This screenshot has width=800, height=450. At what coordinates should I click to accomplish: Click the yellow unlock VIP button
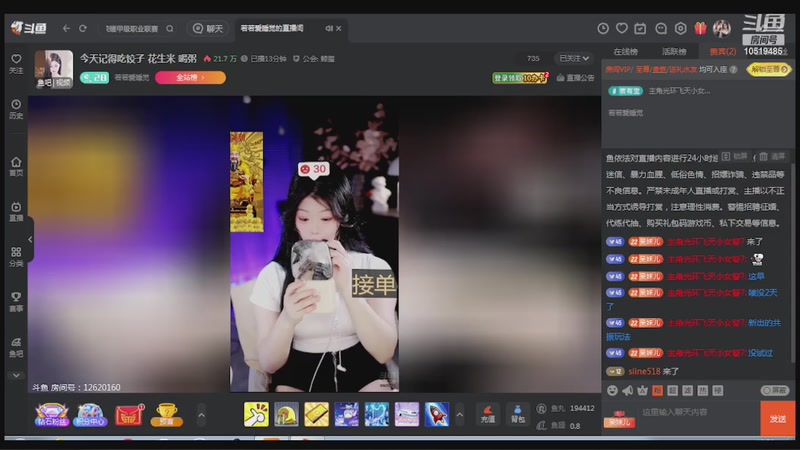[x=768, y=69]
